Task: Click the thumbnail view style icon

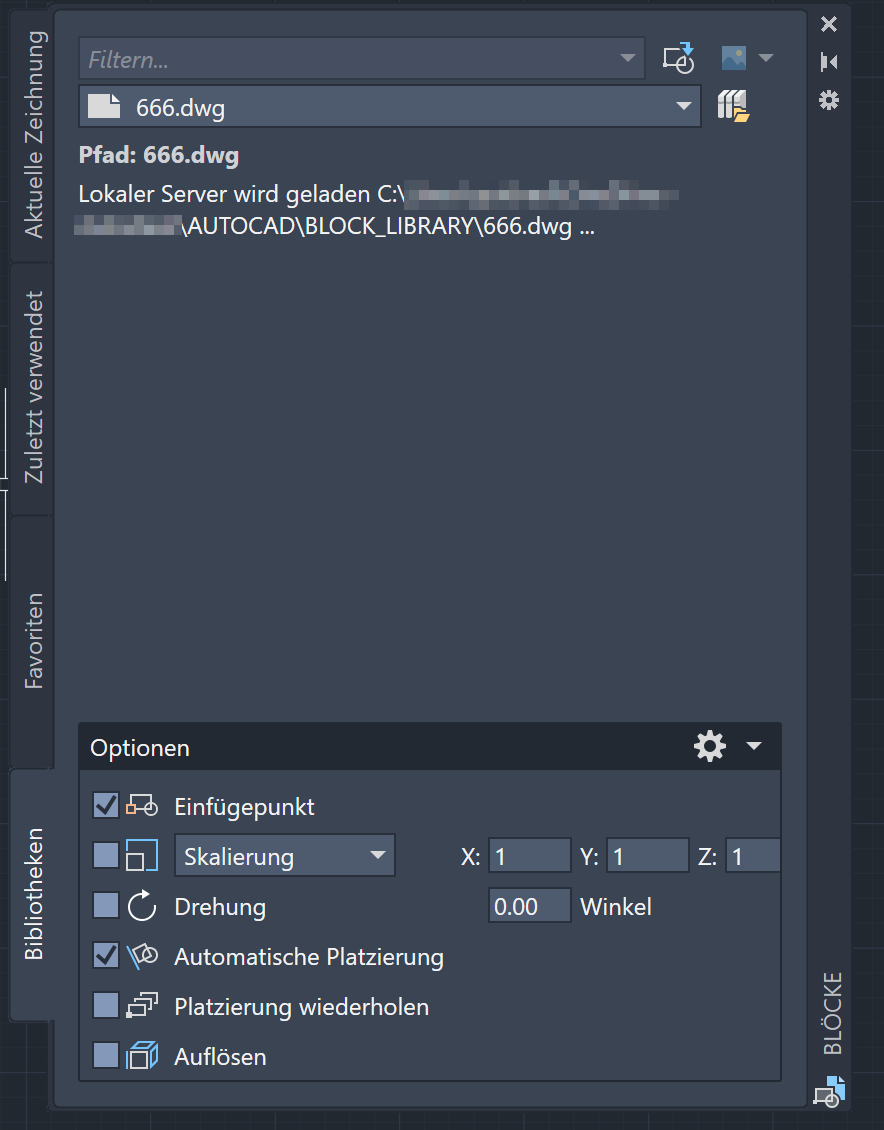Action: point(733,57)
